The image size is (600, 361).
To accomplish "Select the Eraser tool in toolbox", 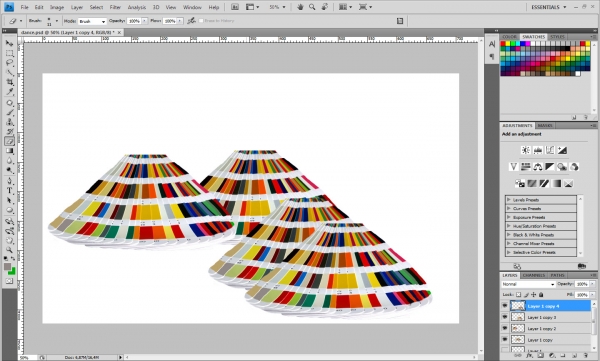I will pos(9,141).
